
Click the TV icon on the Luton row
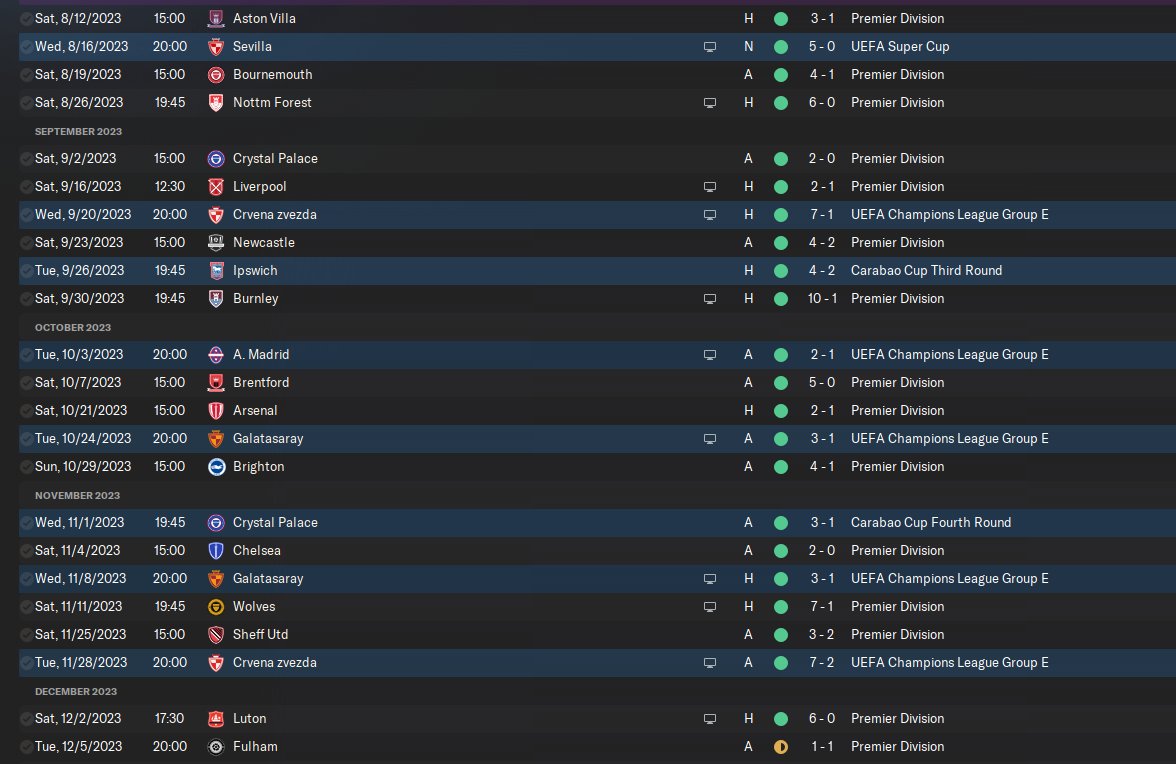[x=710, y=718]
